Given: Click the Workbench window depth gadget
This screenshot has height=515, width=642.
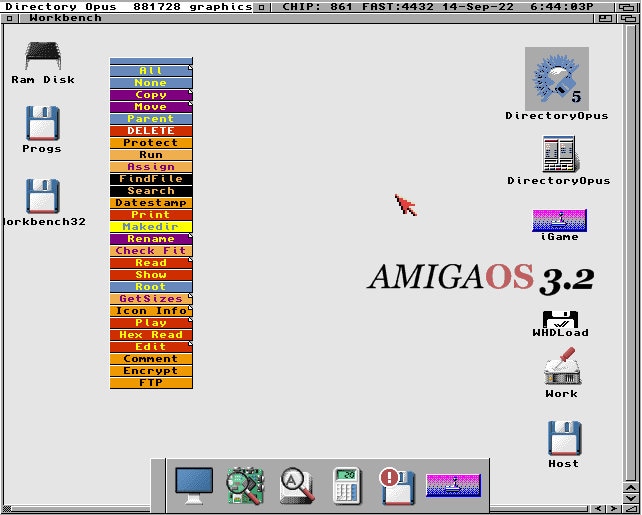Looking at the screenshot, I should tap(628, 18).
